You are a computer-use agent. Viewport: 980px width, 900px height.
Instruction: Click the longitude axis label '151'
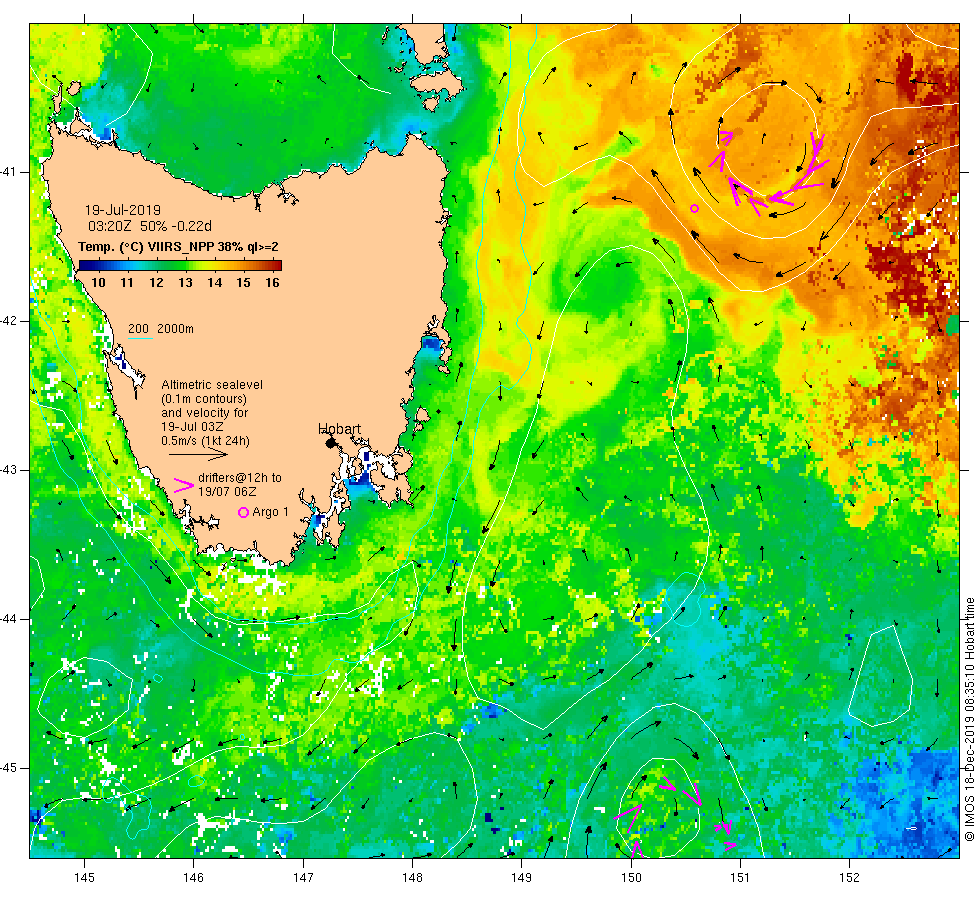pos(740,878)
